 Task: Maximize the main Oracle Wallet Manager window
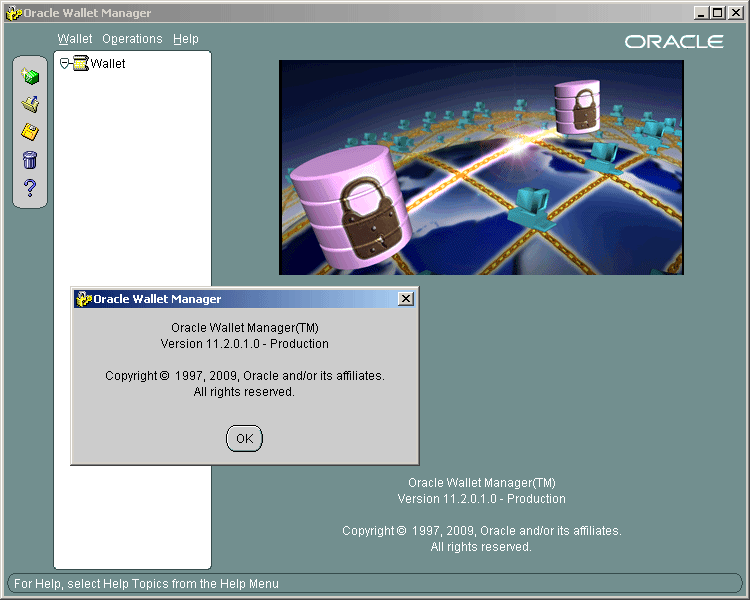[x=717, y=13]
